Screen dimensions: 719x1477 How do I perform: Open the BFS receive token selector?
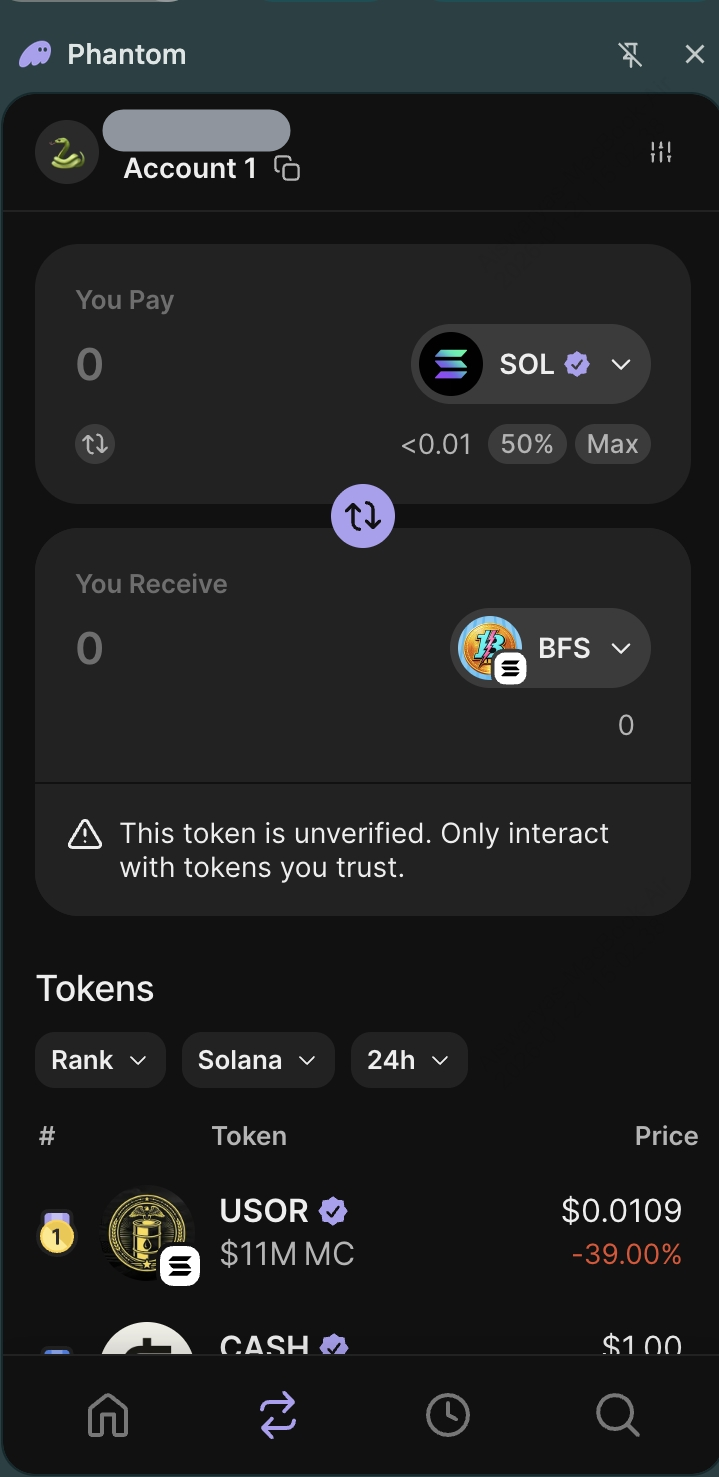pos(550,648)
